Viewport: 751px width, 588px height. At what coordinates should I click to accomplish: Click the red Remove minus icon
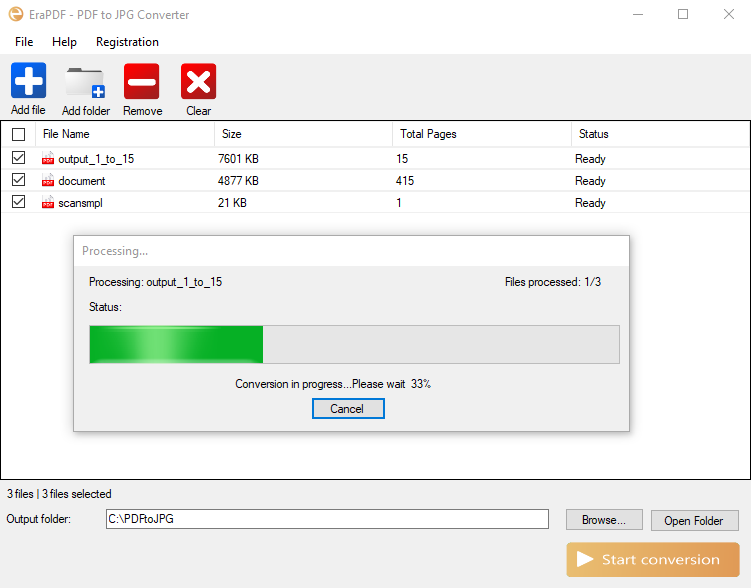click(x=142, y=81)
